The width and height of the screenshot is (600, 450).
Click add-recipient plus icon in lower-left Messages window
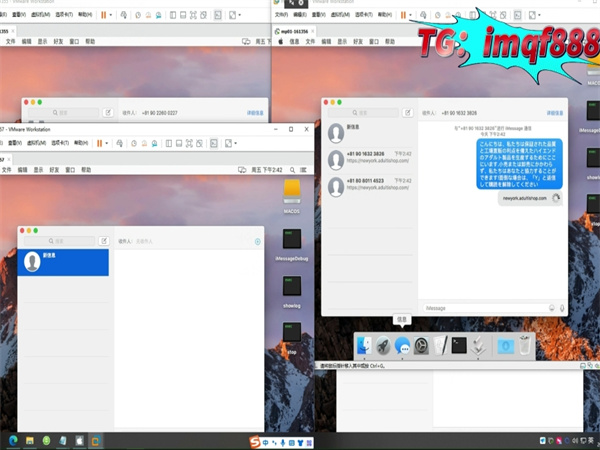click(257, 241)
